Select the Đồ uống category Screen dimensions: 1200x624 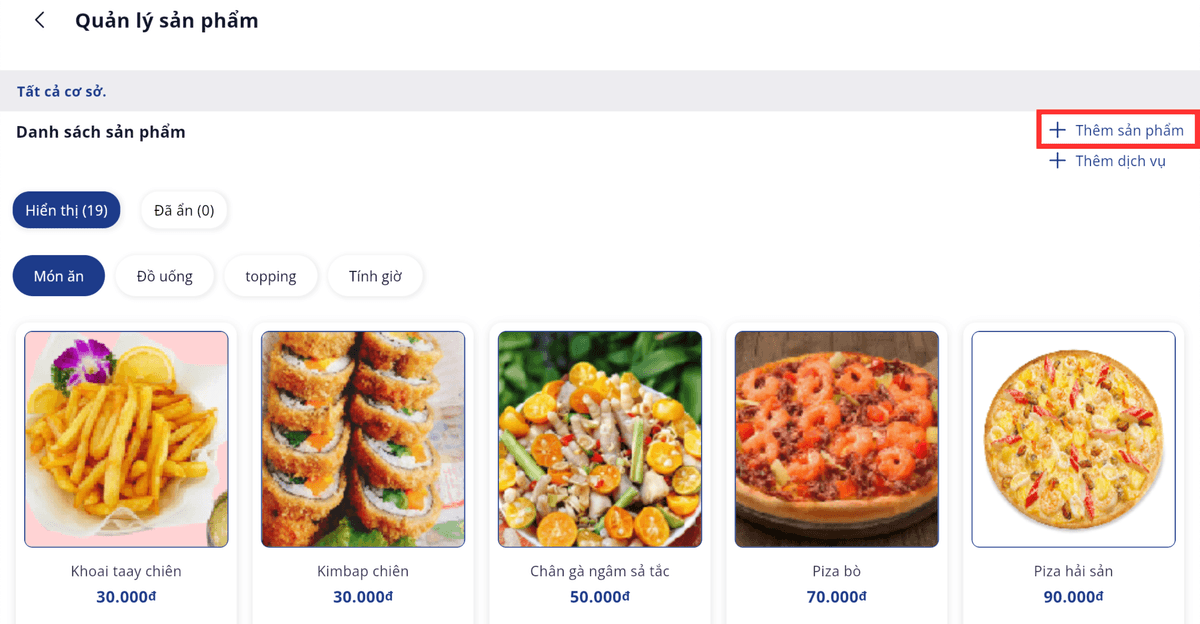tap(164, 276)
